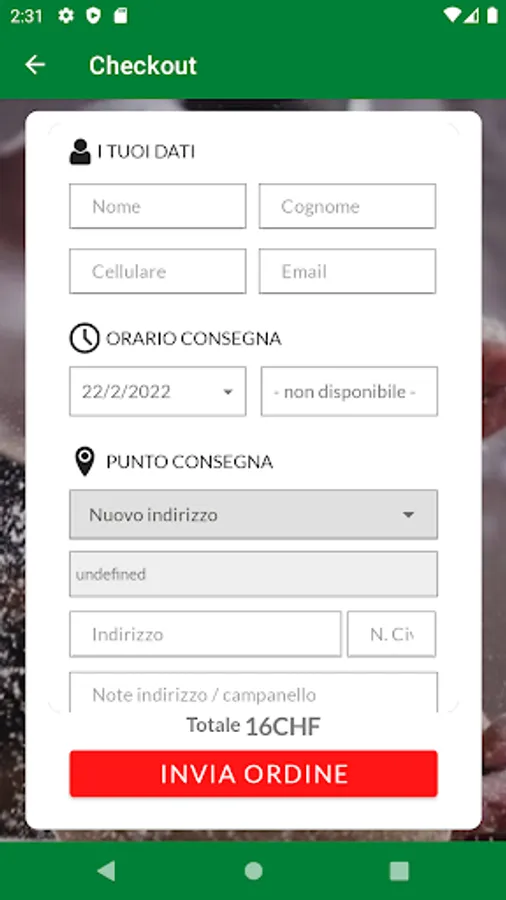
Task: Select the Email input field
Action: (x=347, y=271)
